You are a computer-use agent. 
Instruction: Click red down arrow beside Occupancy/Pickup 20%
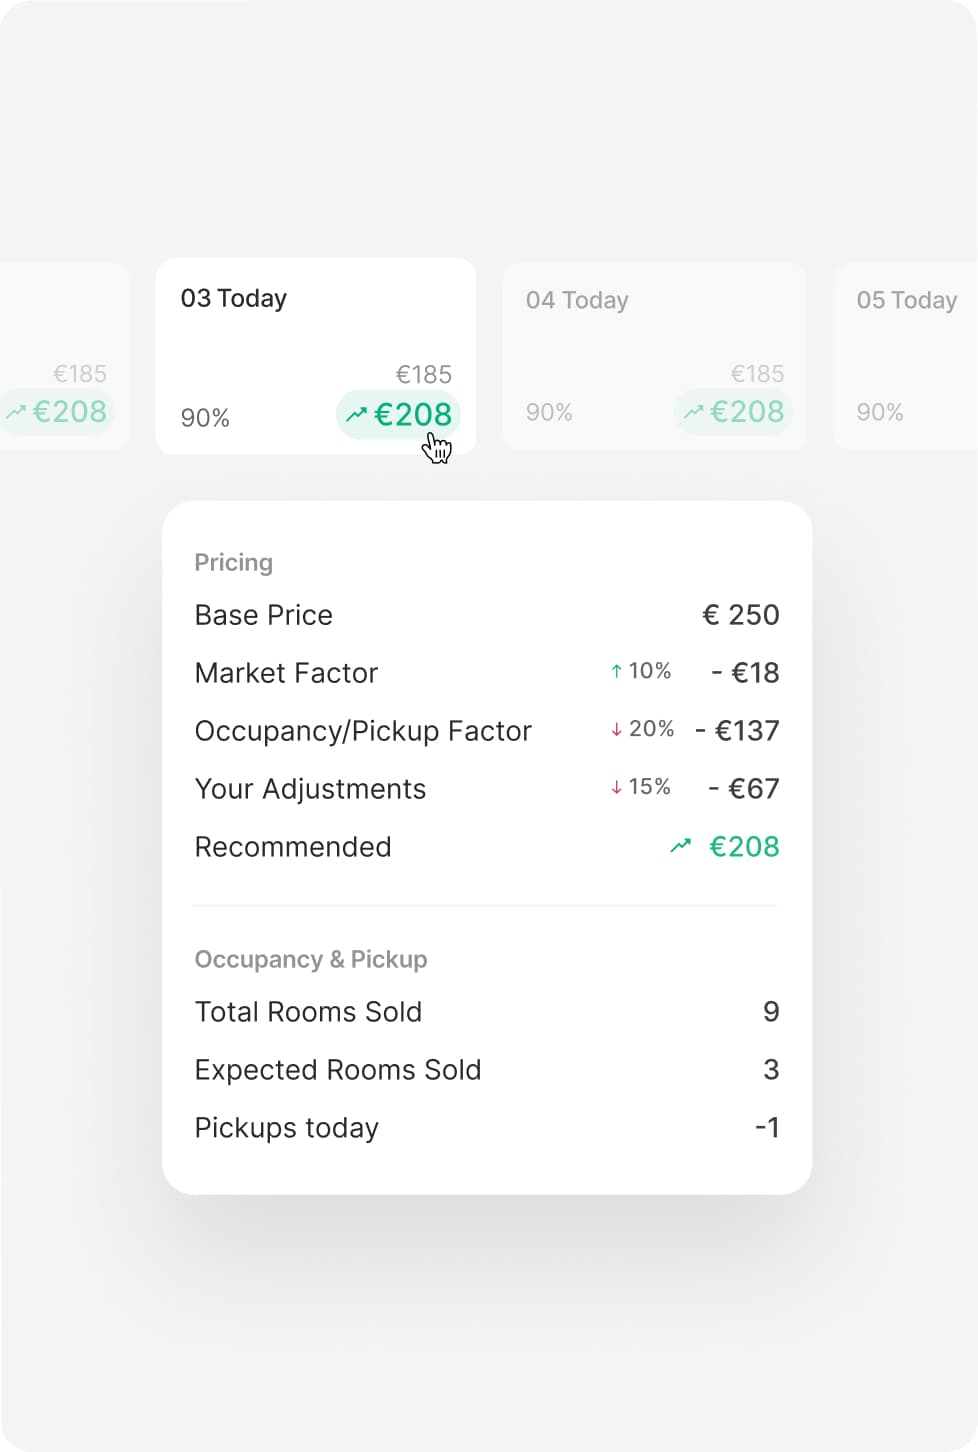(x=616, y=729)
